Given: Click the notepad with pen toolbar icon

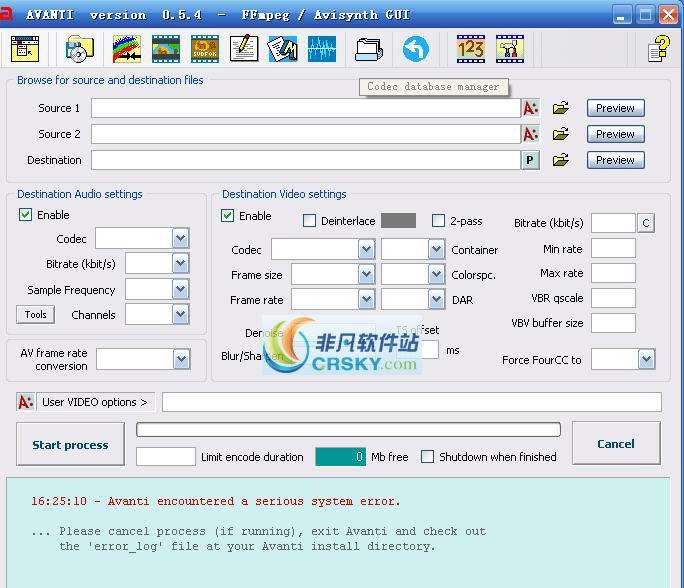Looking at the screenshot, I should (x=243, y=49).
